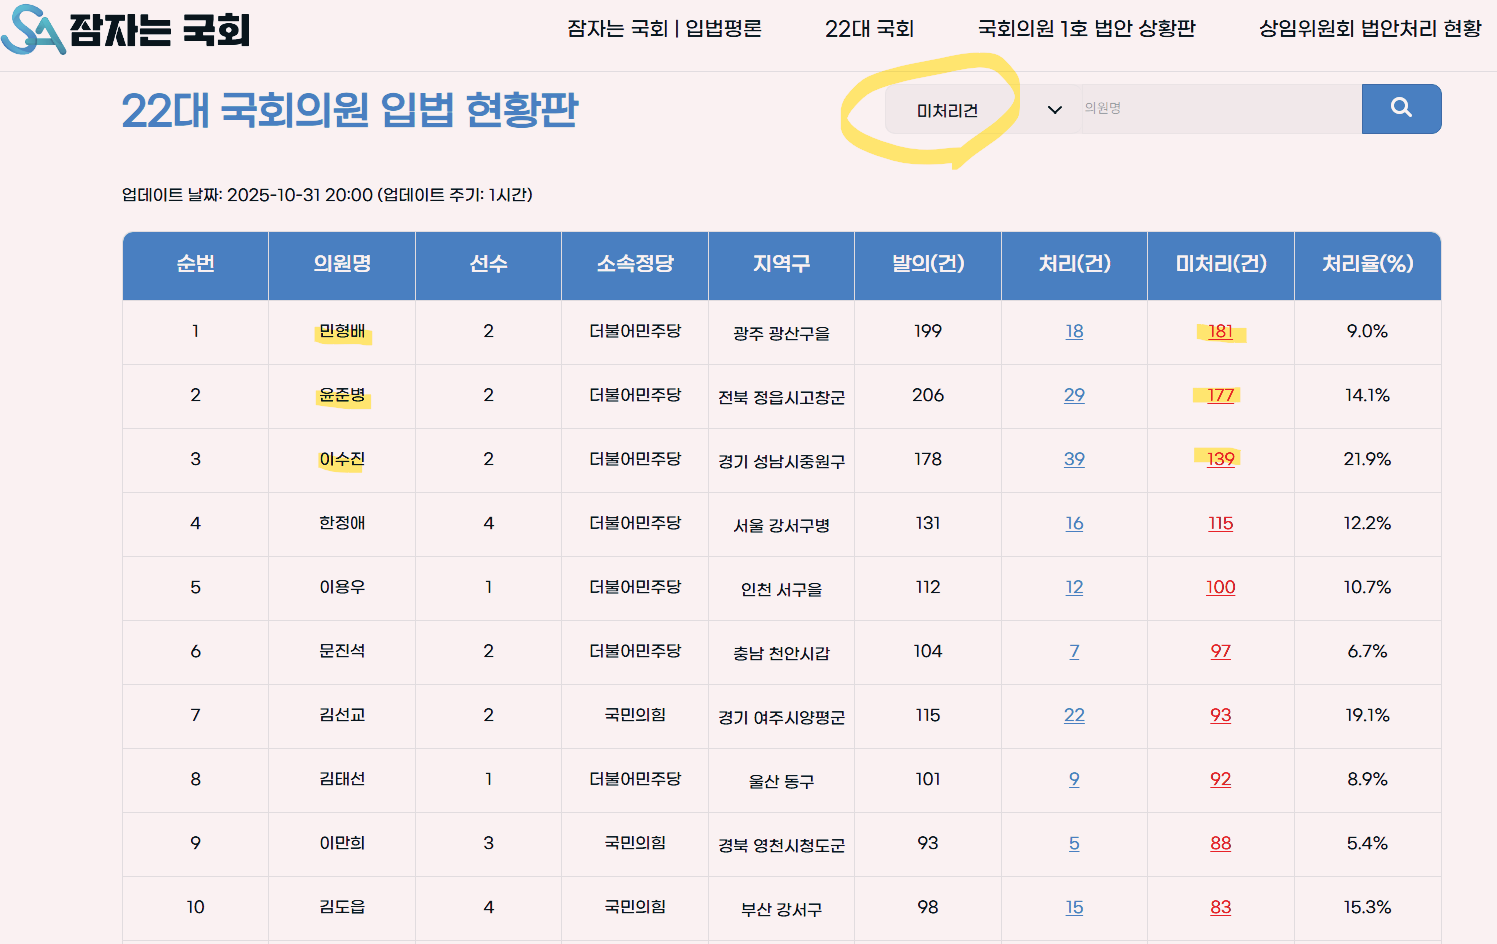Open 문진석's processed count 7 link
This screenshot has height=944, width=1497.
click(x=1074, y=651)
